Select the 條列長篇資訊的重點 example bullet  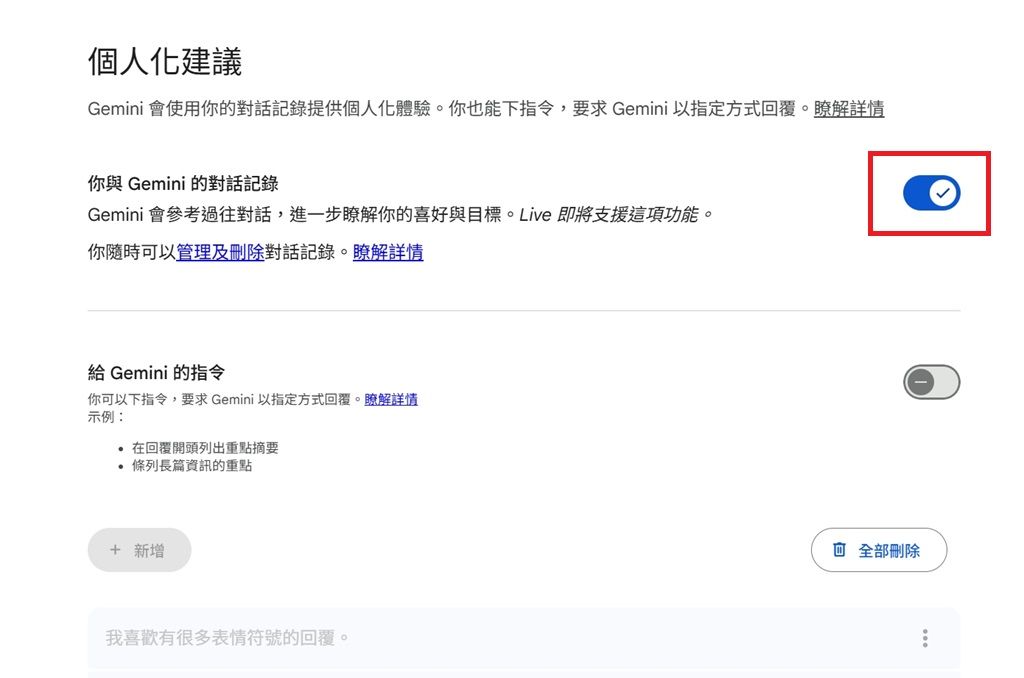point(192,465)
